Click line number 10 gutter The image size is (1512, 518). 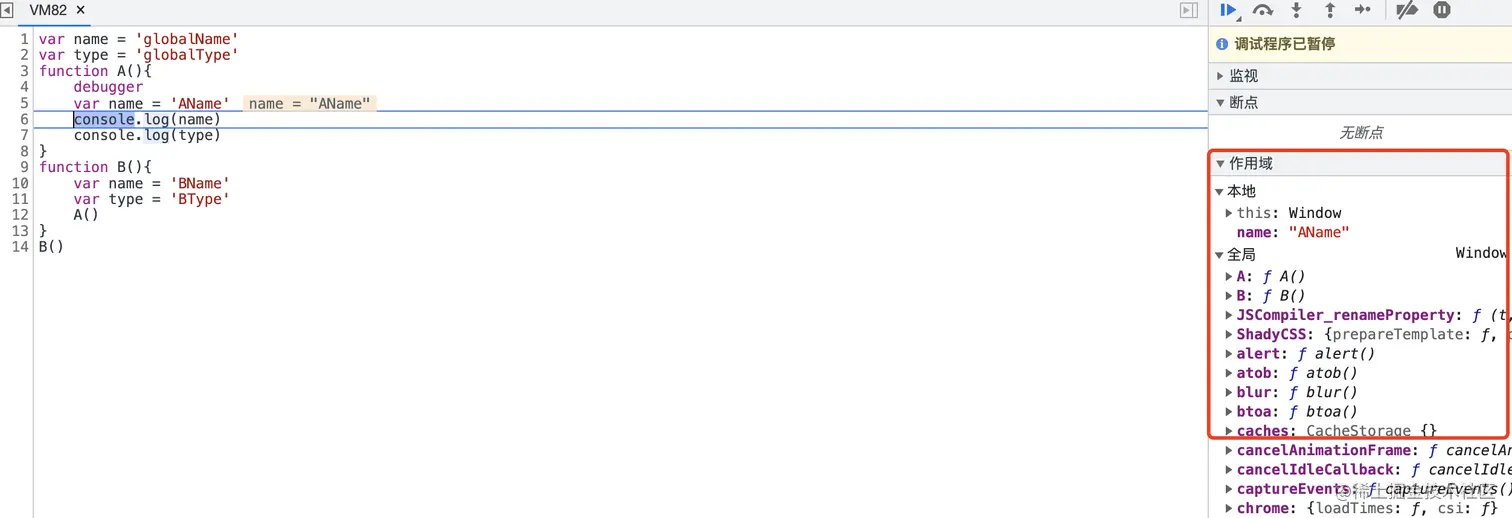pyautogui.click(x=20, y=183)
